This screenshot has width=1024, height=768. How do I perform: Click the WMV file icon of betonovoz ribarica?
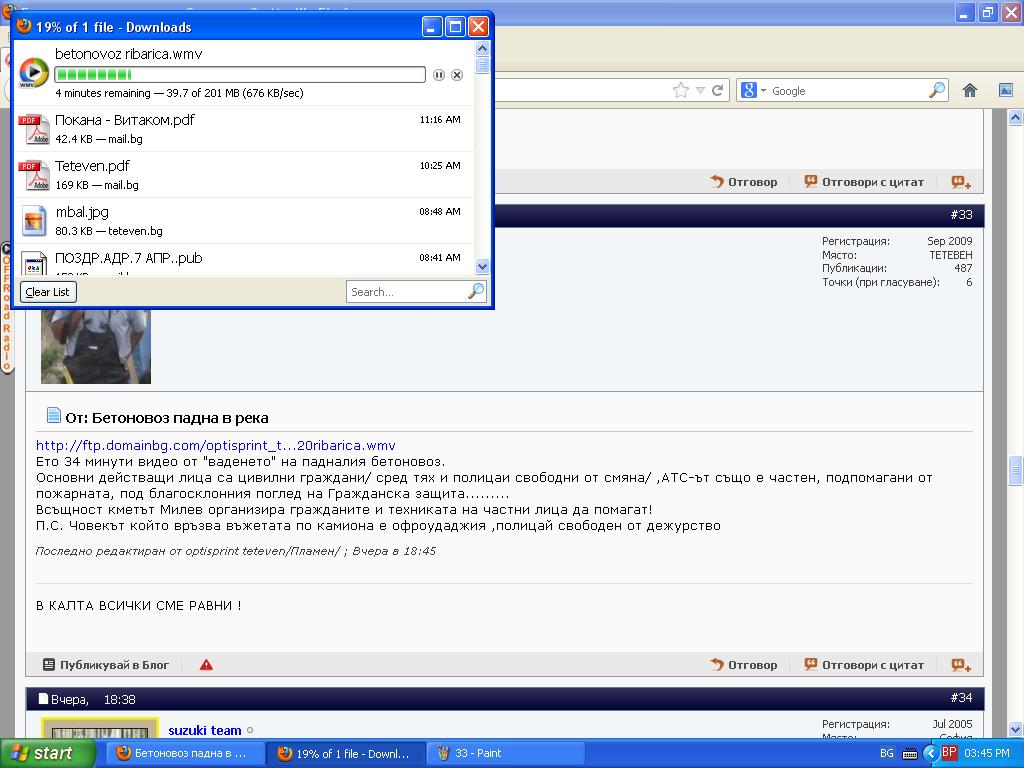tap(34, 72)
